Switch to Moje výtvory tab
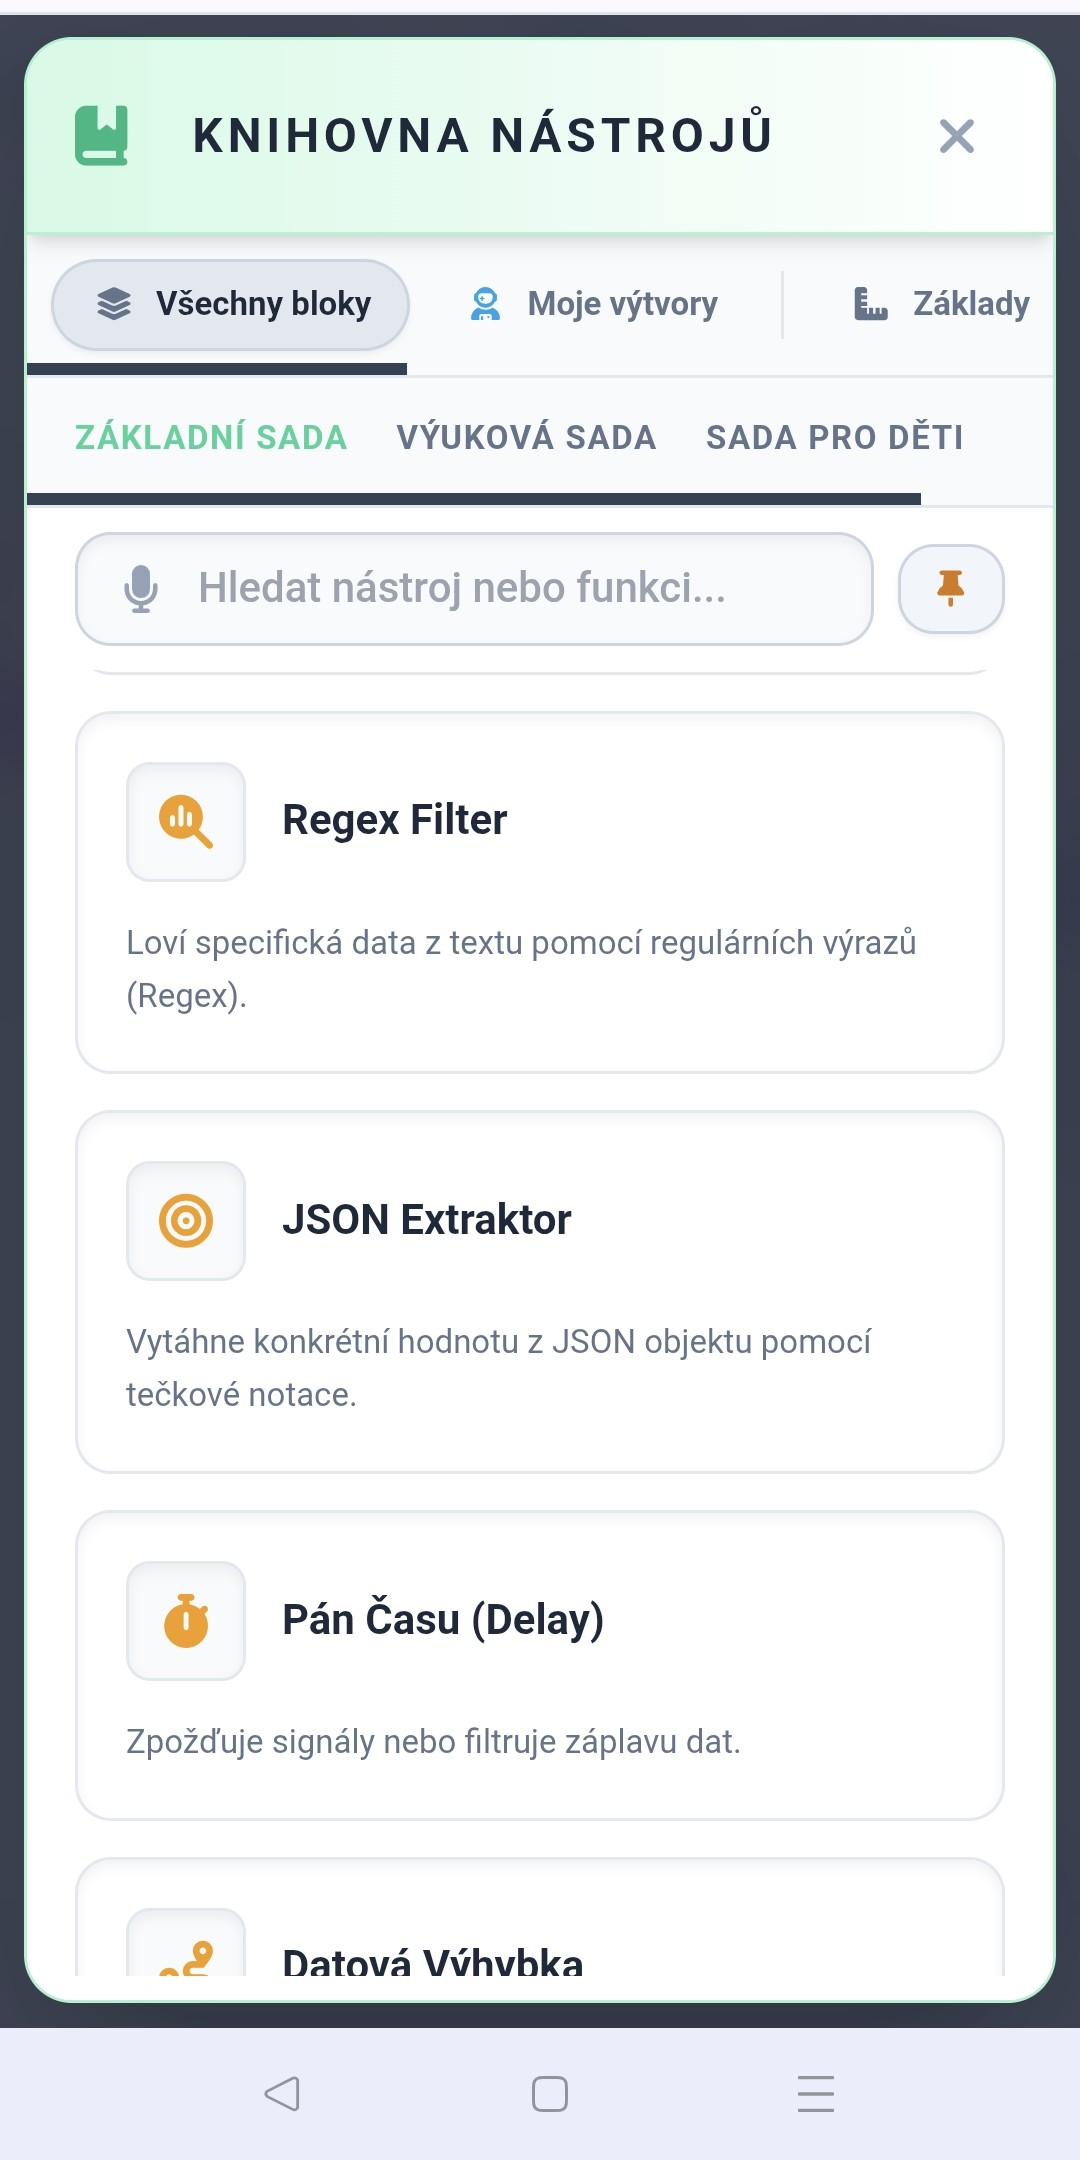The height and width of the screenshot is (2160, 1080). coord(594,304)
